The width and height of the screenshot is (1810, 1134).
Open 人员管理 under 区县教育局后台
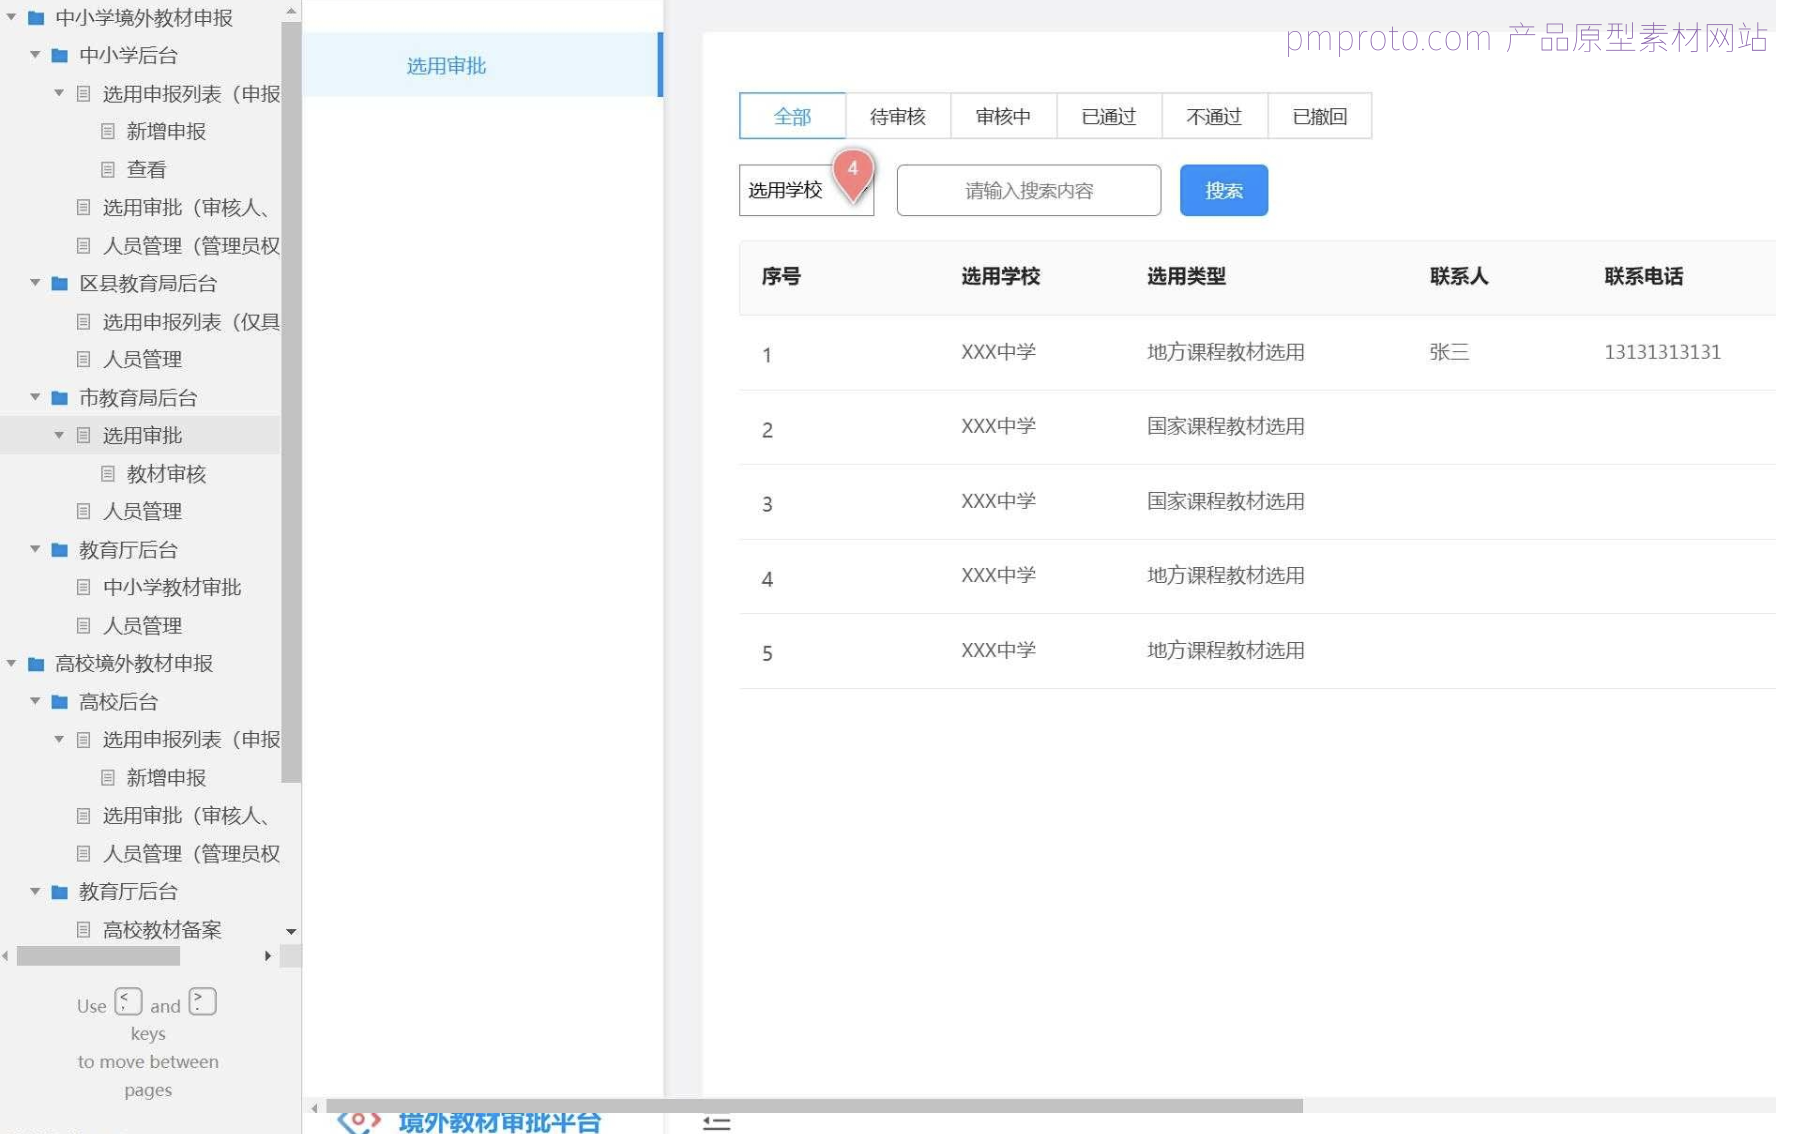click(142, 359)
